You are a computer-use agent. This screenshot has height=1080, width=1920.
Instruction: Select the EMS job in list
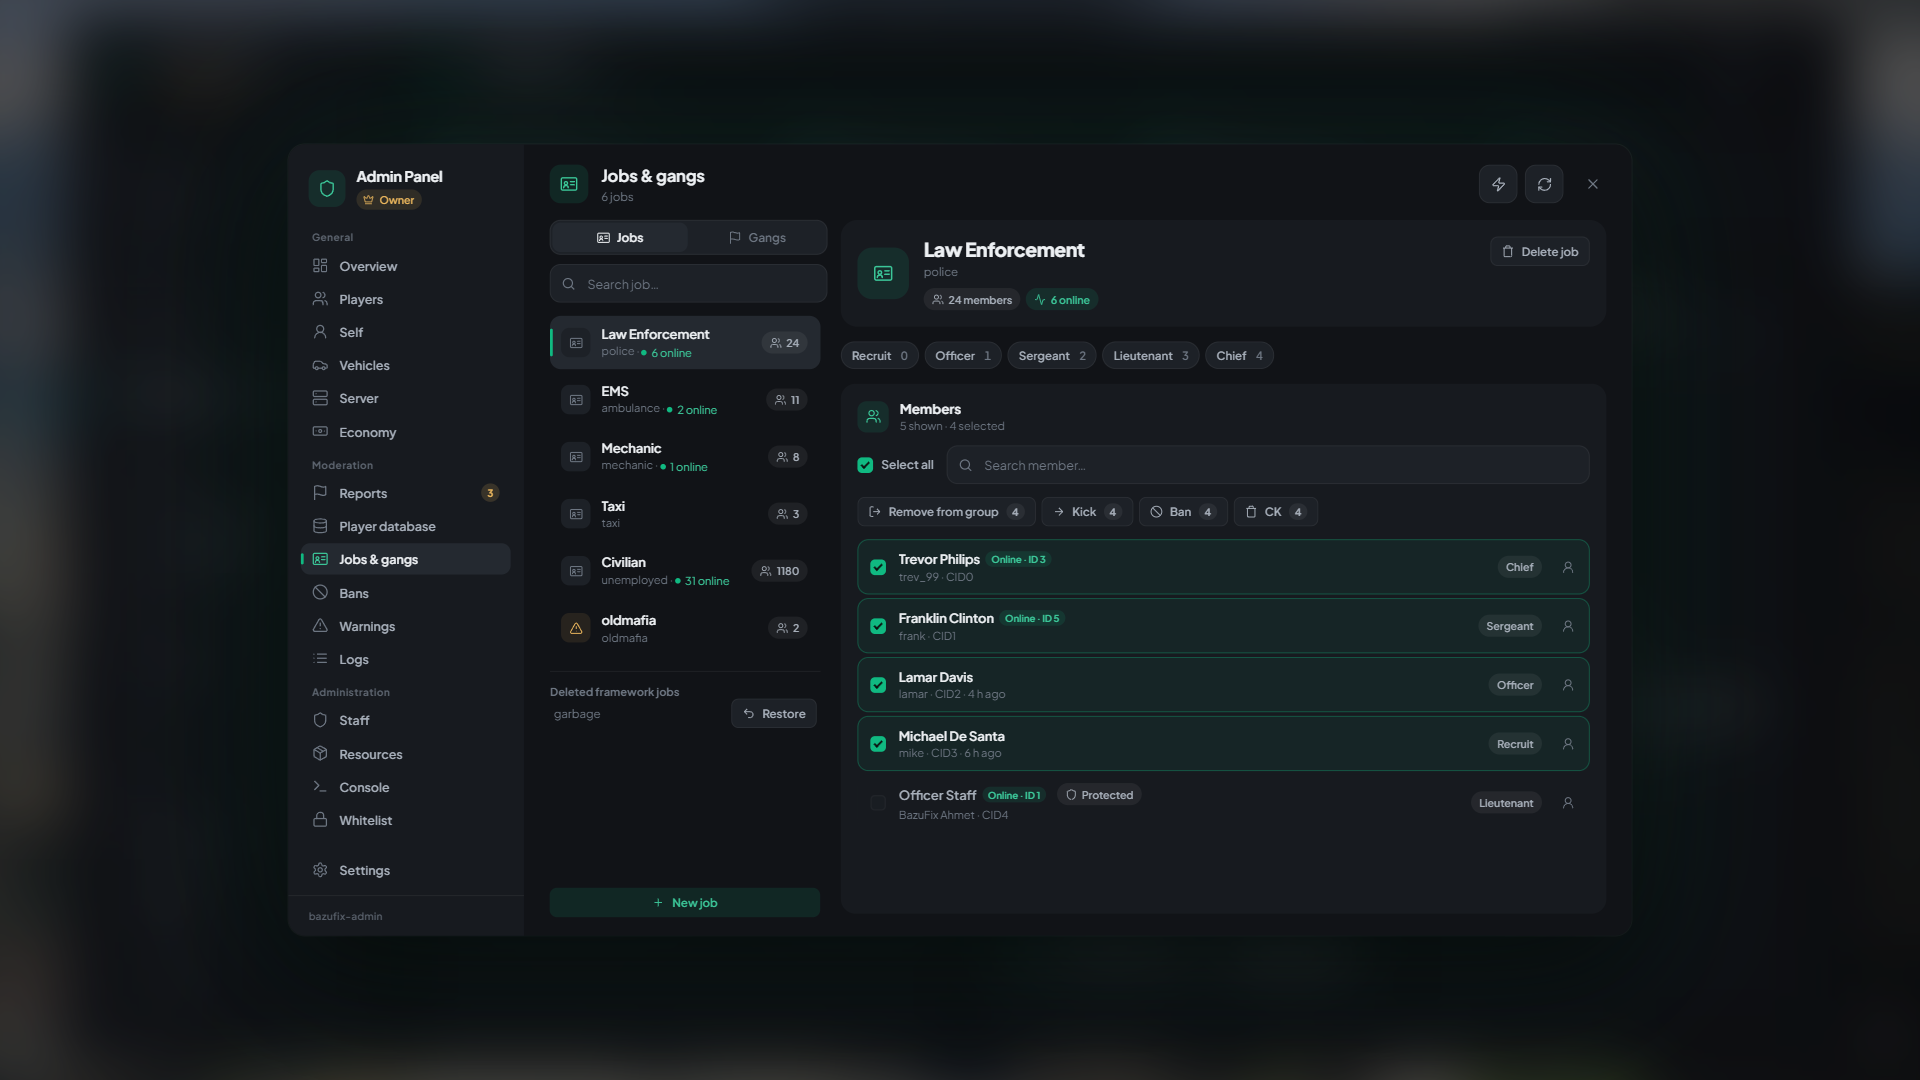click(x=685, y=400)
